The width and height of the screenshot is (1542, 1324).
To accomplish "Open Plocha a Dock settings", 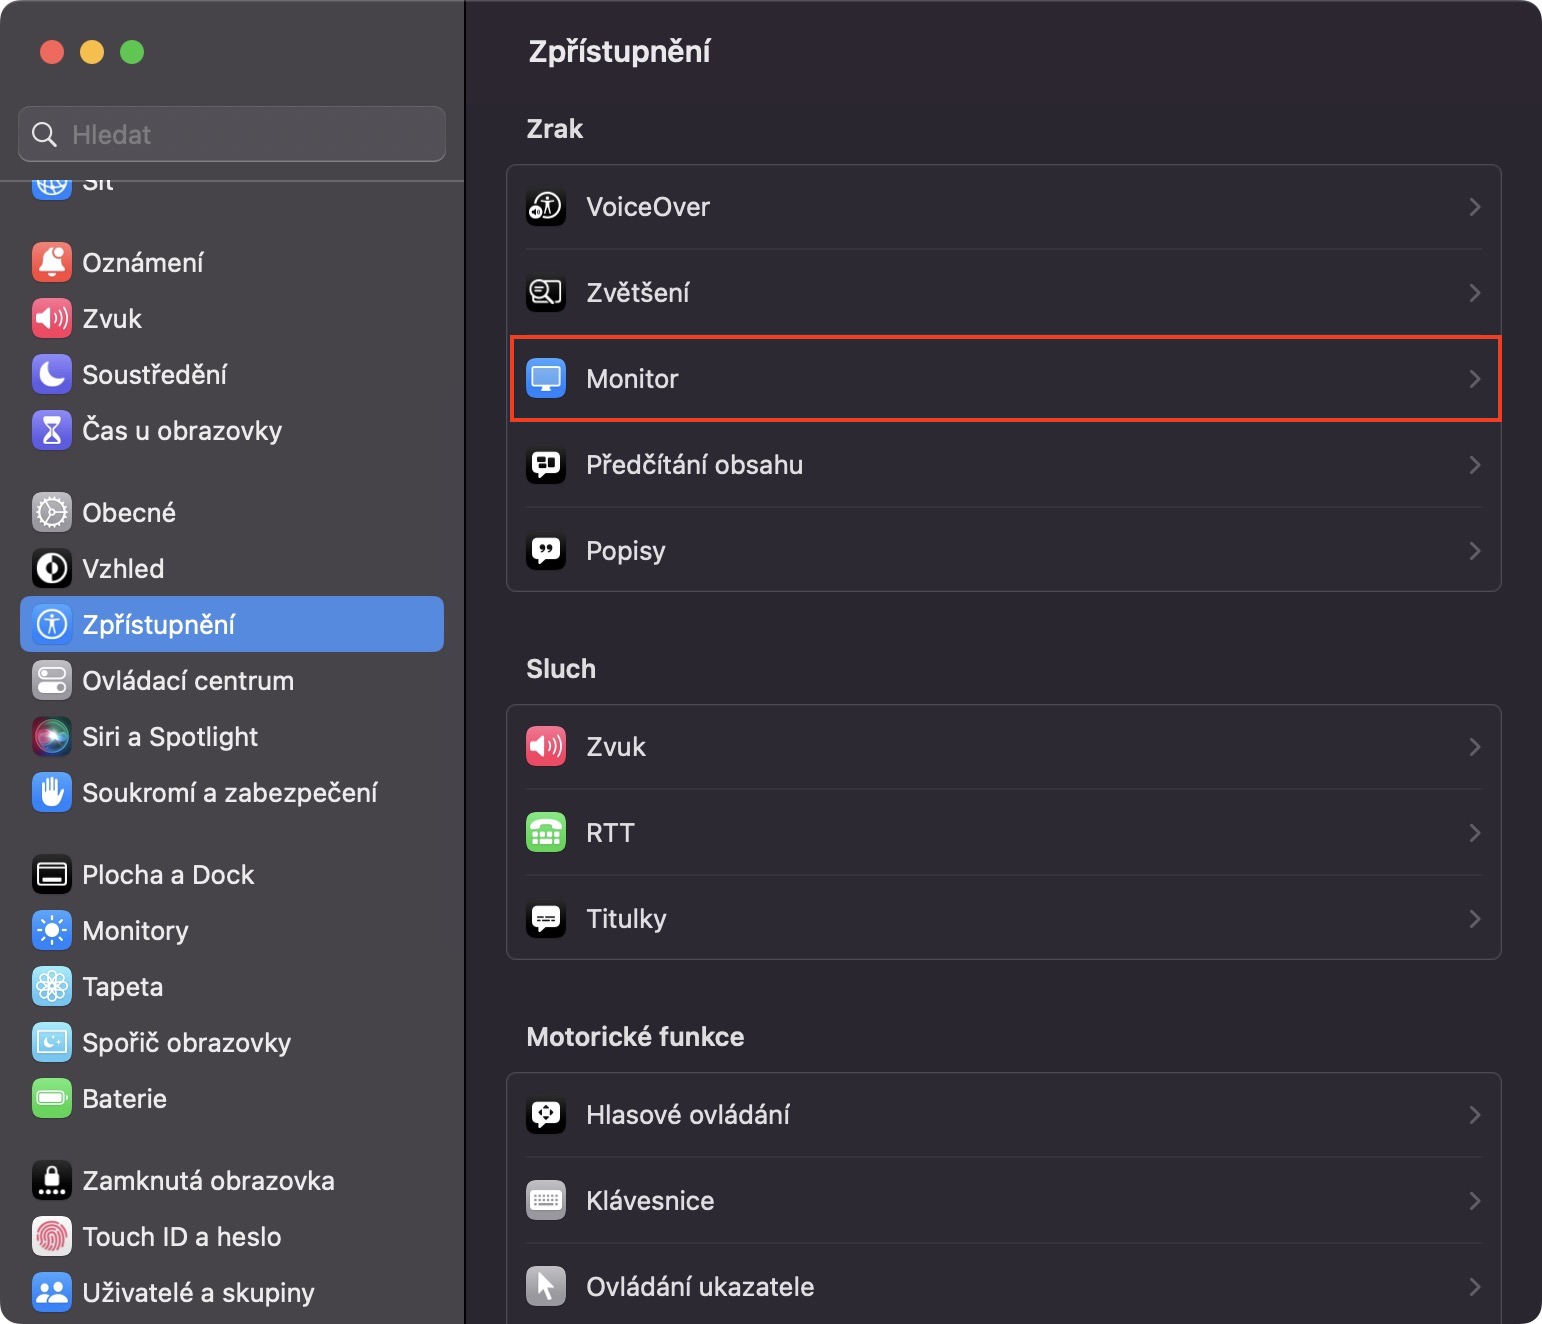I will point(168,875).
